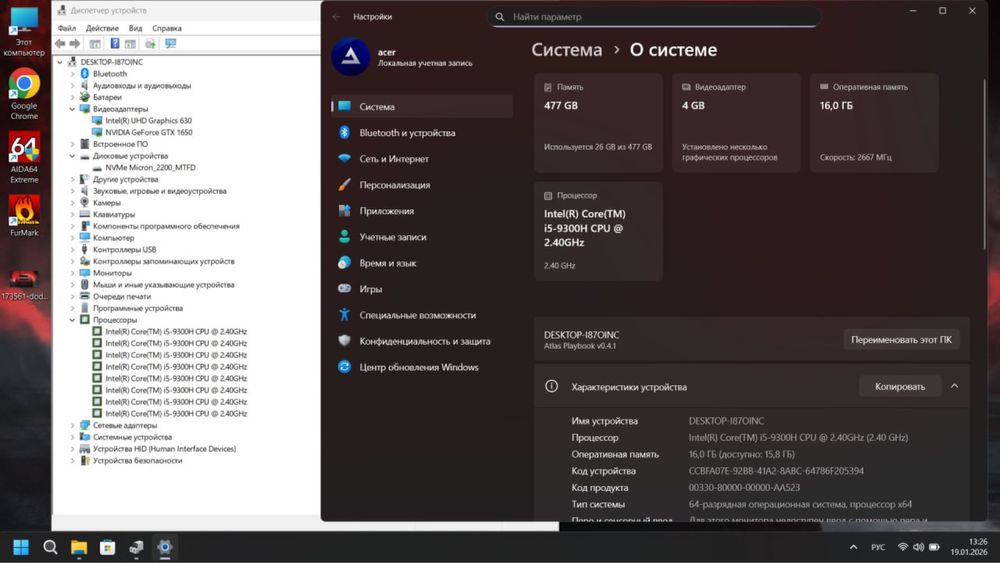Image resolution: width=1000 pixels, height=563 pixels.
Task: Collapse 'Характеристики устройства' chevron
Action: 954,386
